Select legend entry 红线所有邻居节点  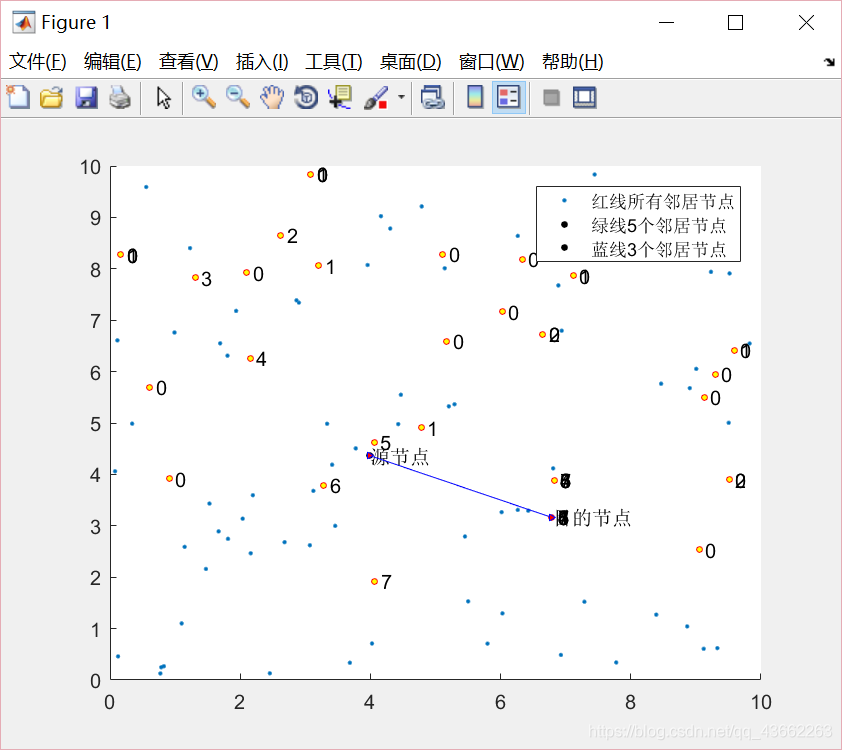(x=662, y=201)
